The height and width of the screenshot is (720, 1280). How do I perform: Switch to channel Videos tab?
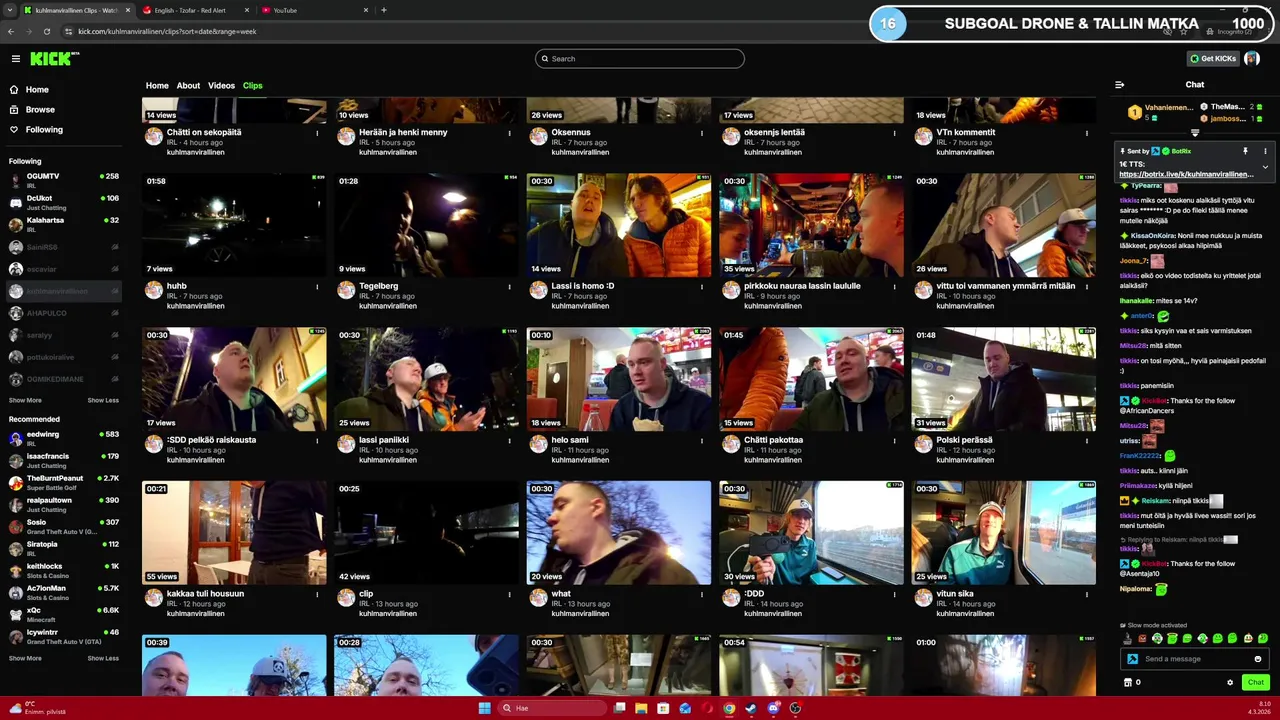[221, 86]
